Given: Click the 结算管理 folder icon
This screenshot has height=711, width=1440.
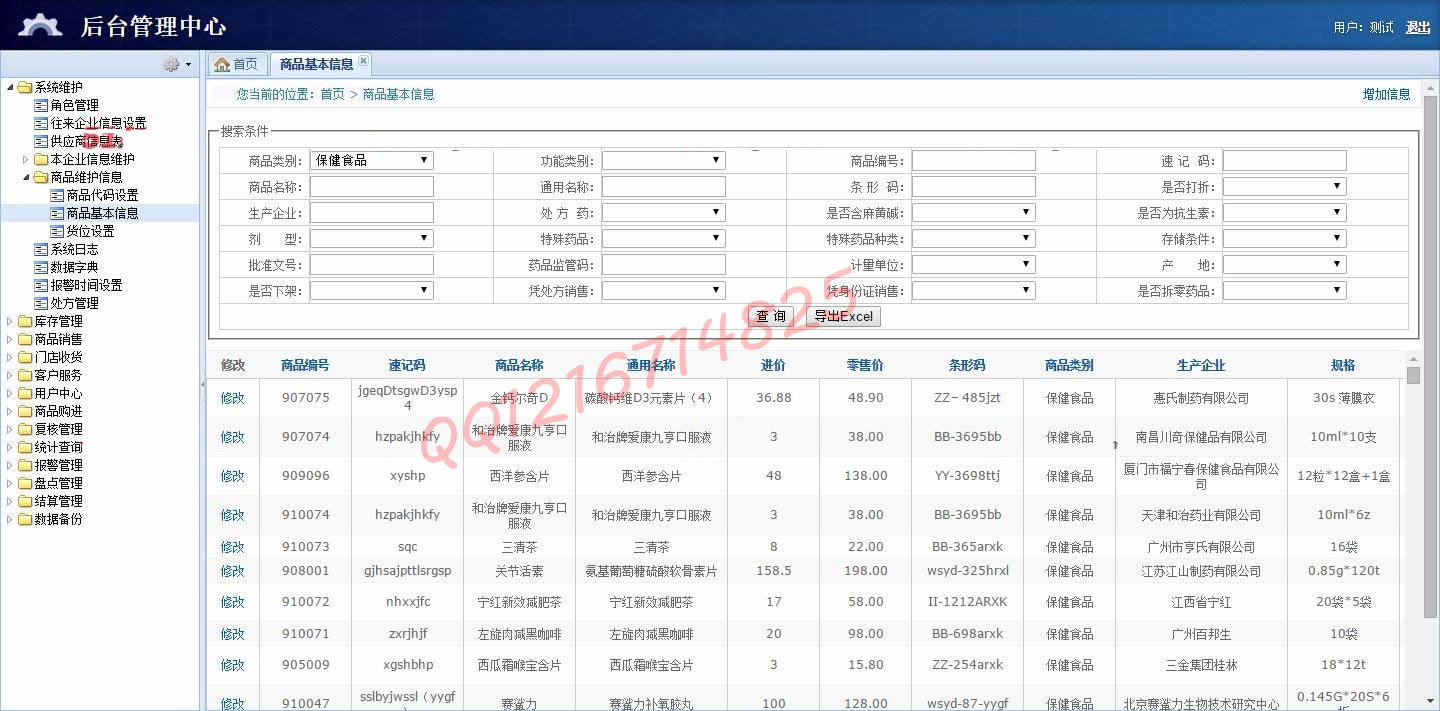Looking at the screenshot, I should click(x=25, y=501).
